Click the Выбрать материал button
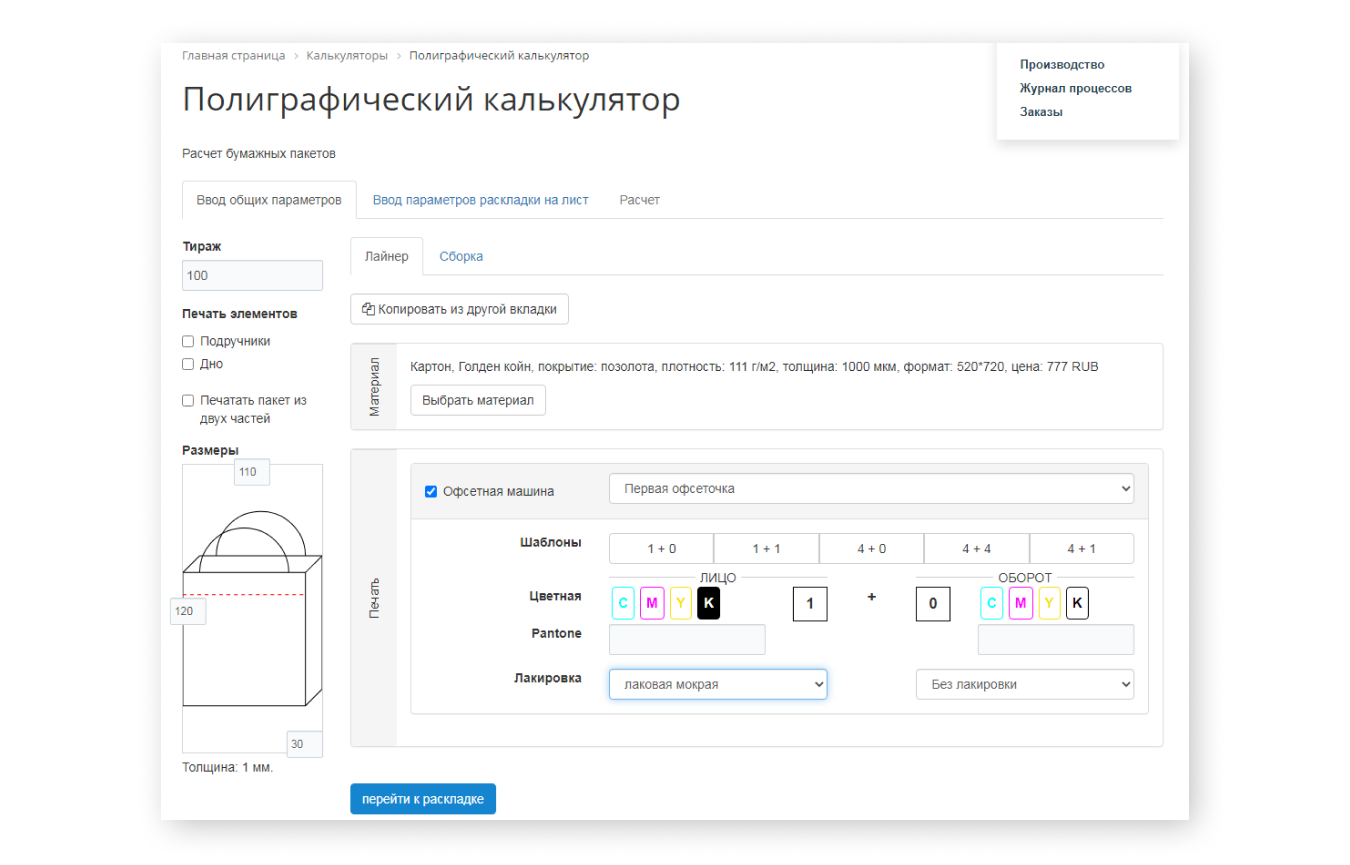1350x865 pixels. 478,400
